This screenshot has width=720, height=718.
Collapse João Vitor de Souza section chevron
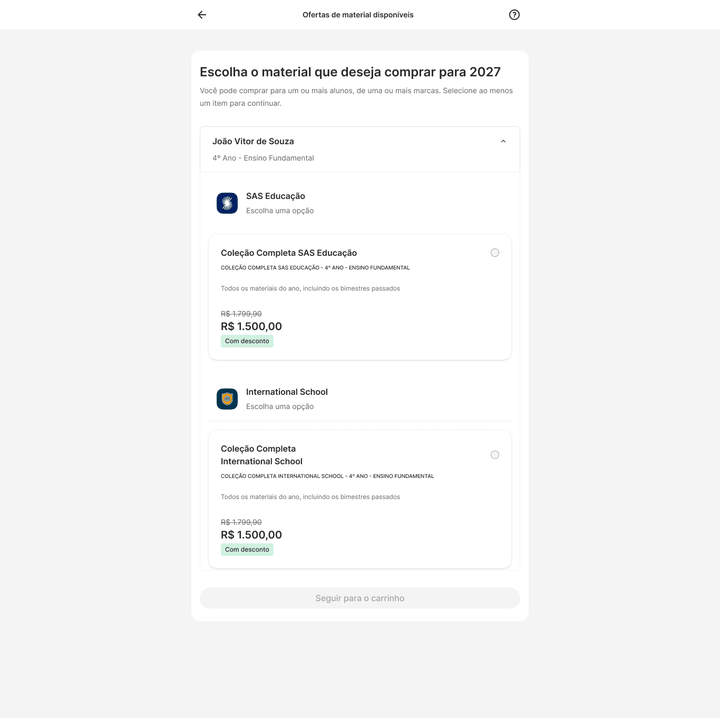[503, 141]
